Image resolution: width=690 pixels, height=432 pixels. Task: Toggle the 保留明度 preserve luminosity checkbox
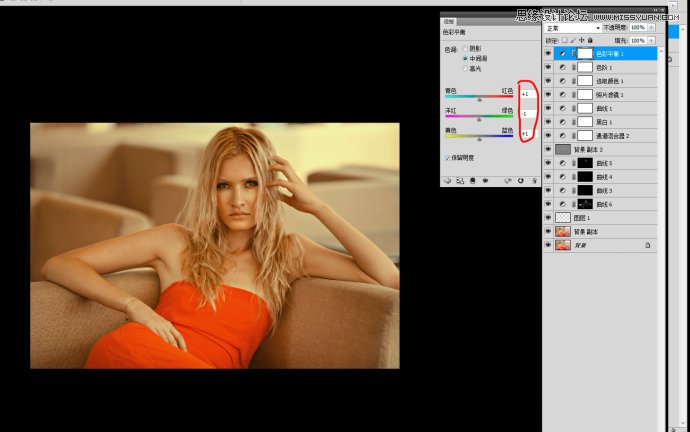point(448,157)
